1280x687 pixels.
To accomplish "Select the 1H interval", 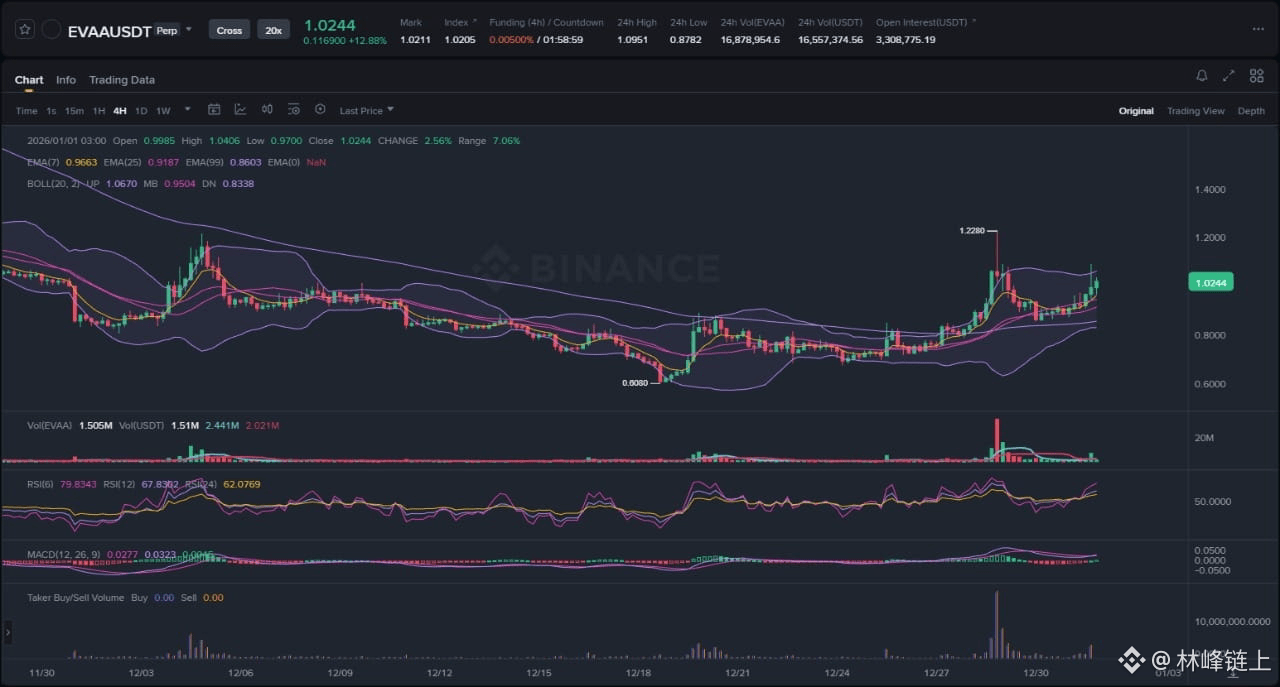I will [x=99, y=111].
